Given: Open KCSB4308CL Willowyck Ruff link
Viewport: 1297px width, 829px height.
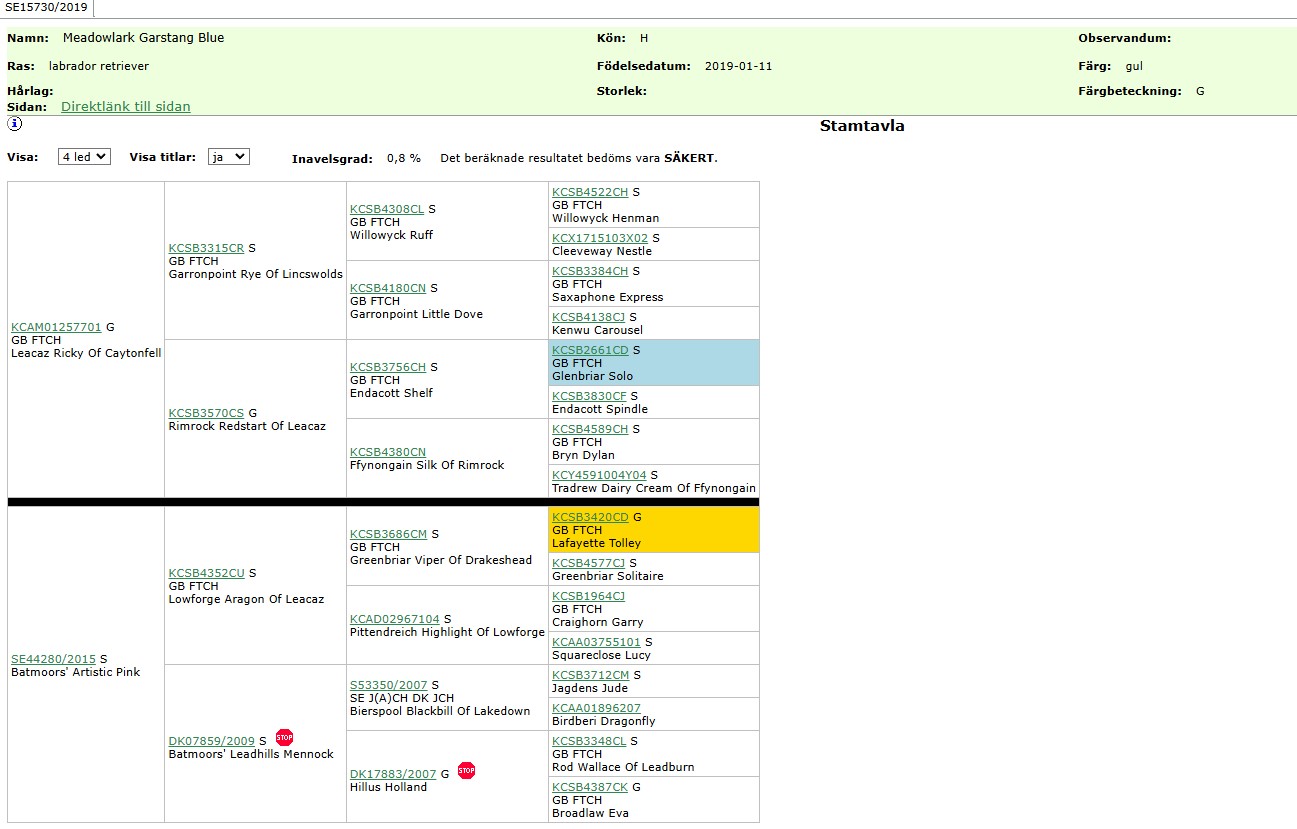Looking at the screenshot, I should [387, 209].
